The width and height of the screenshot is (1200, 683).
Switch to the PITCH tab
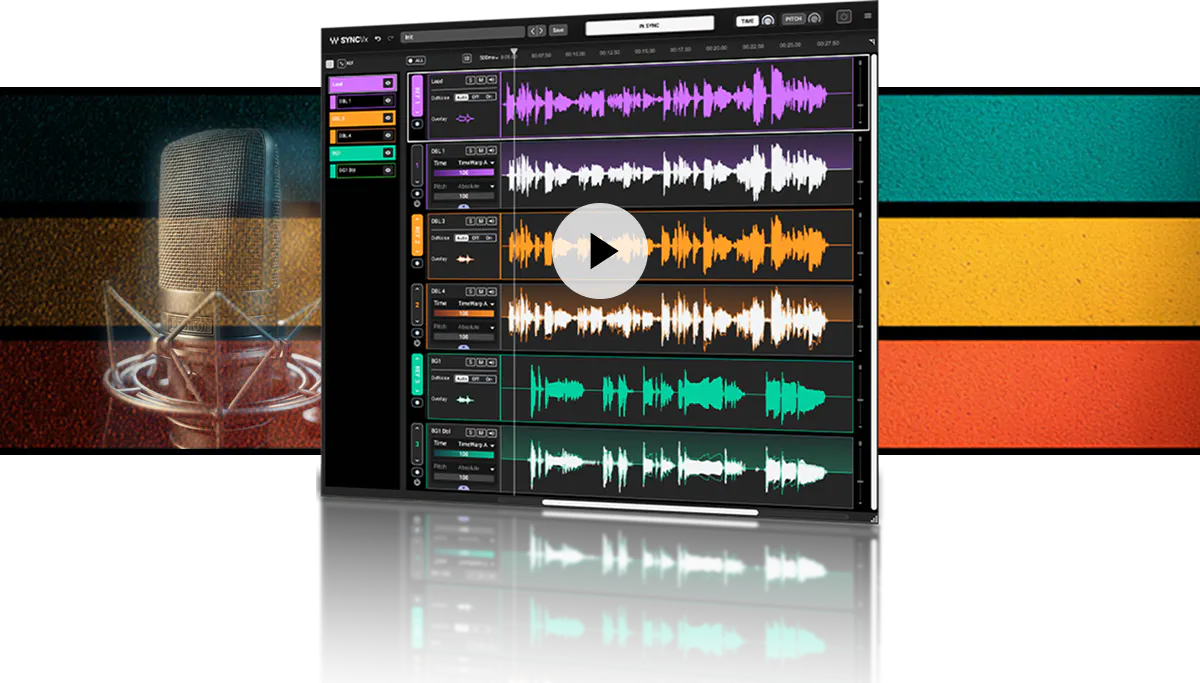pos(794,19)
